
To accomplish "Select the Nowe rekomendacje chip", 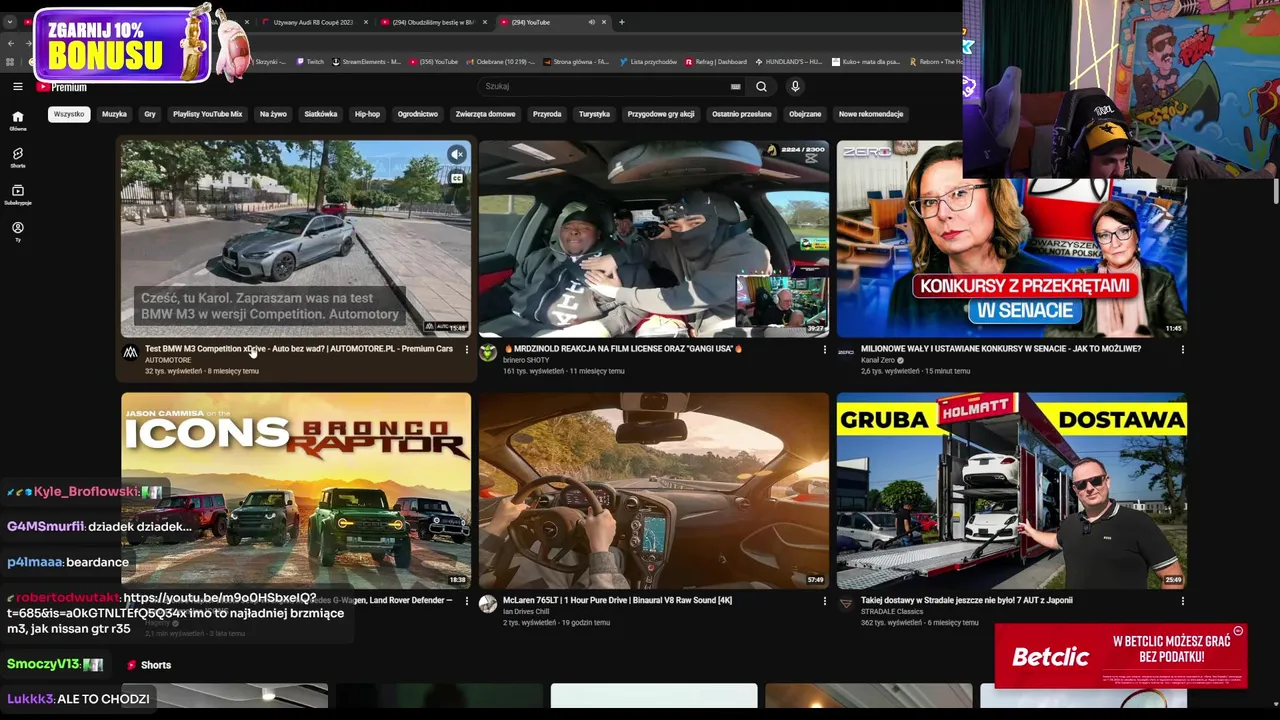I will coord(871,114).
